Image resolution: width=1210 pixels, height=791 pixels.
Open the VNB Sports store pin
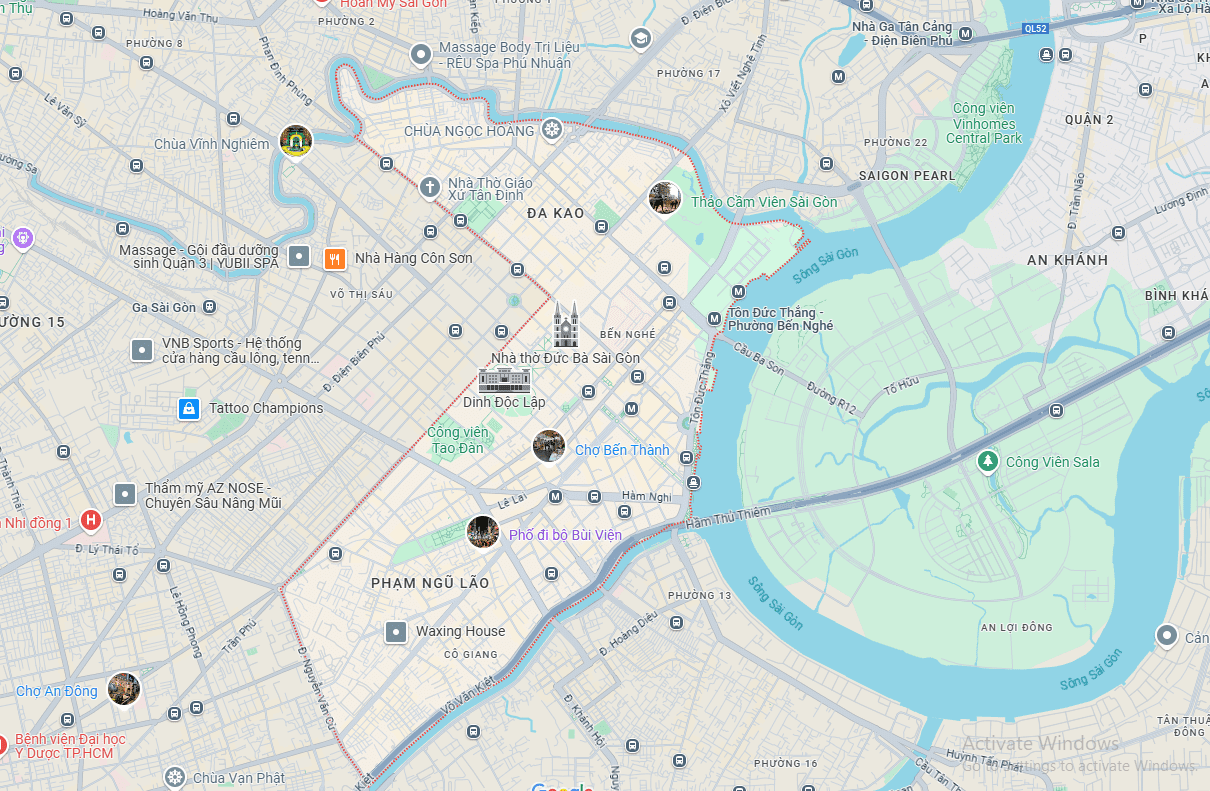[142, 350]
